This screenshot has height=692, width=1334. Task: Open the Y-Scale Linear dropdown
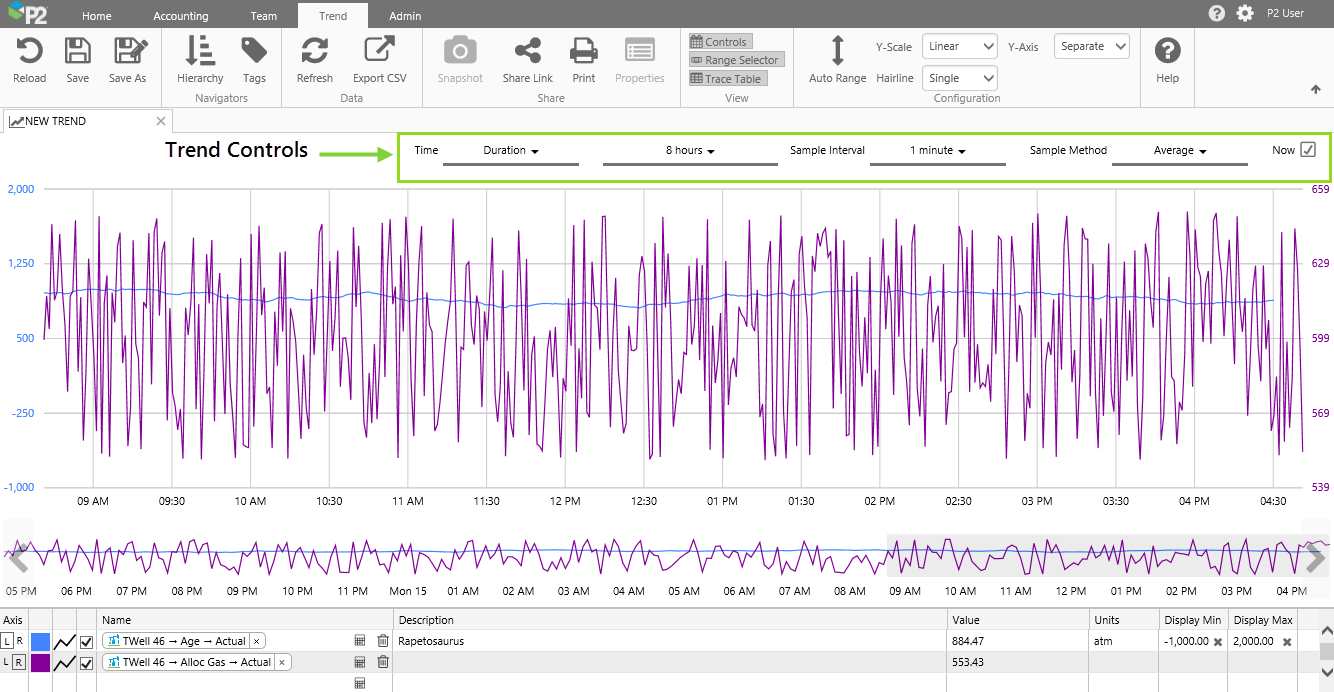[959, 46]
